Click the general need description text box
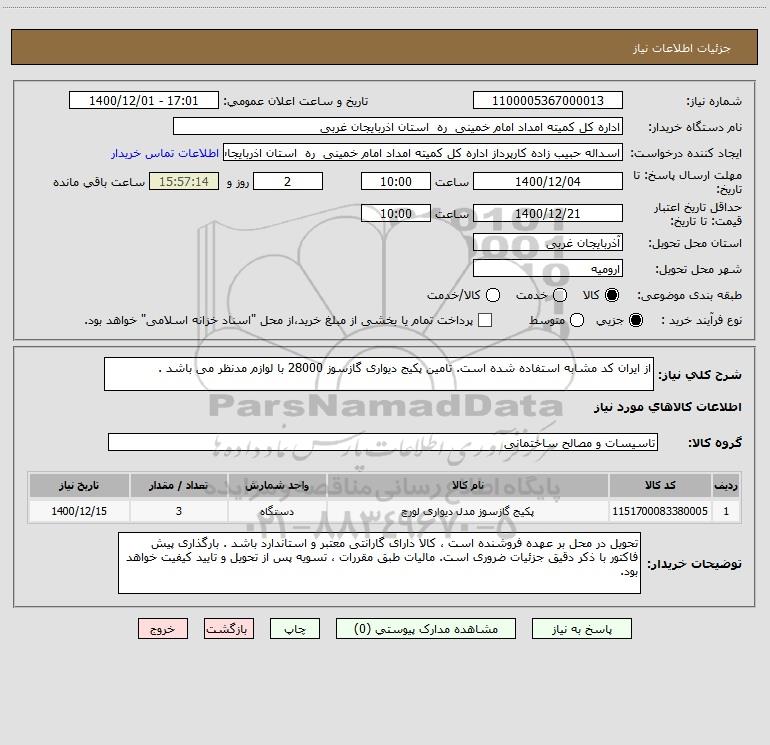 tap(379, 374)
